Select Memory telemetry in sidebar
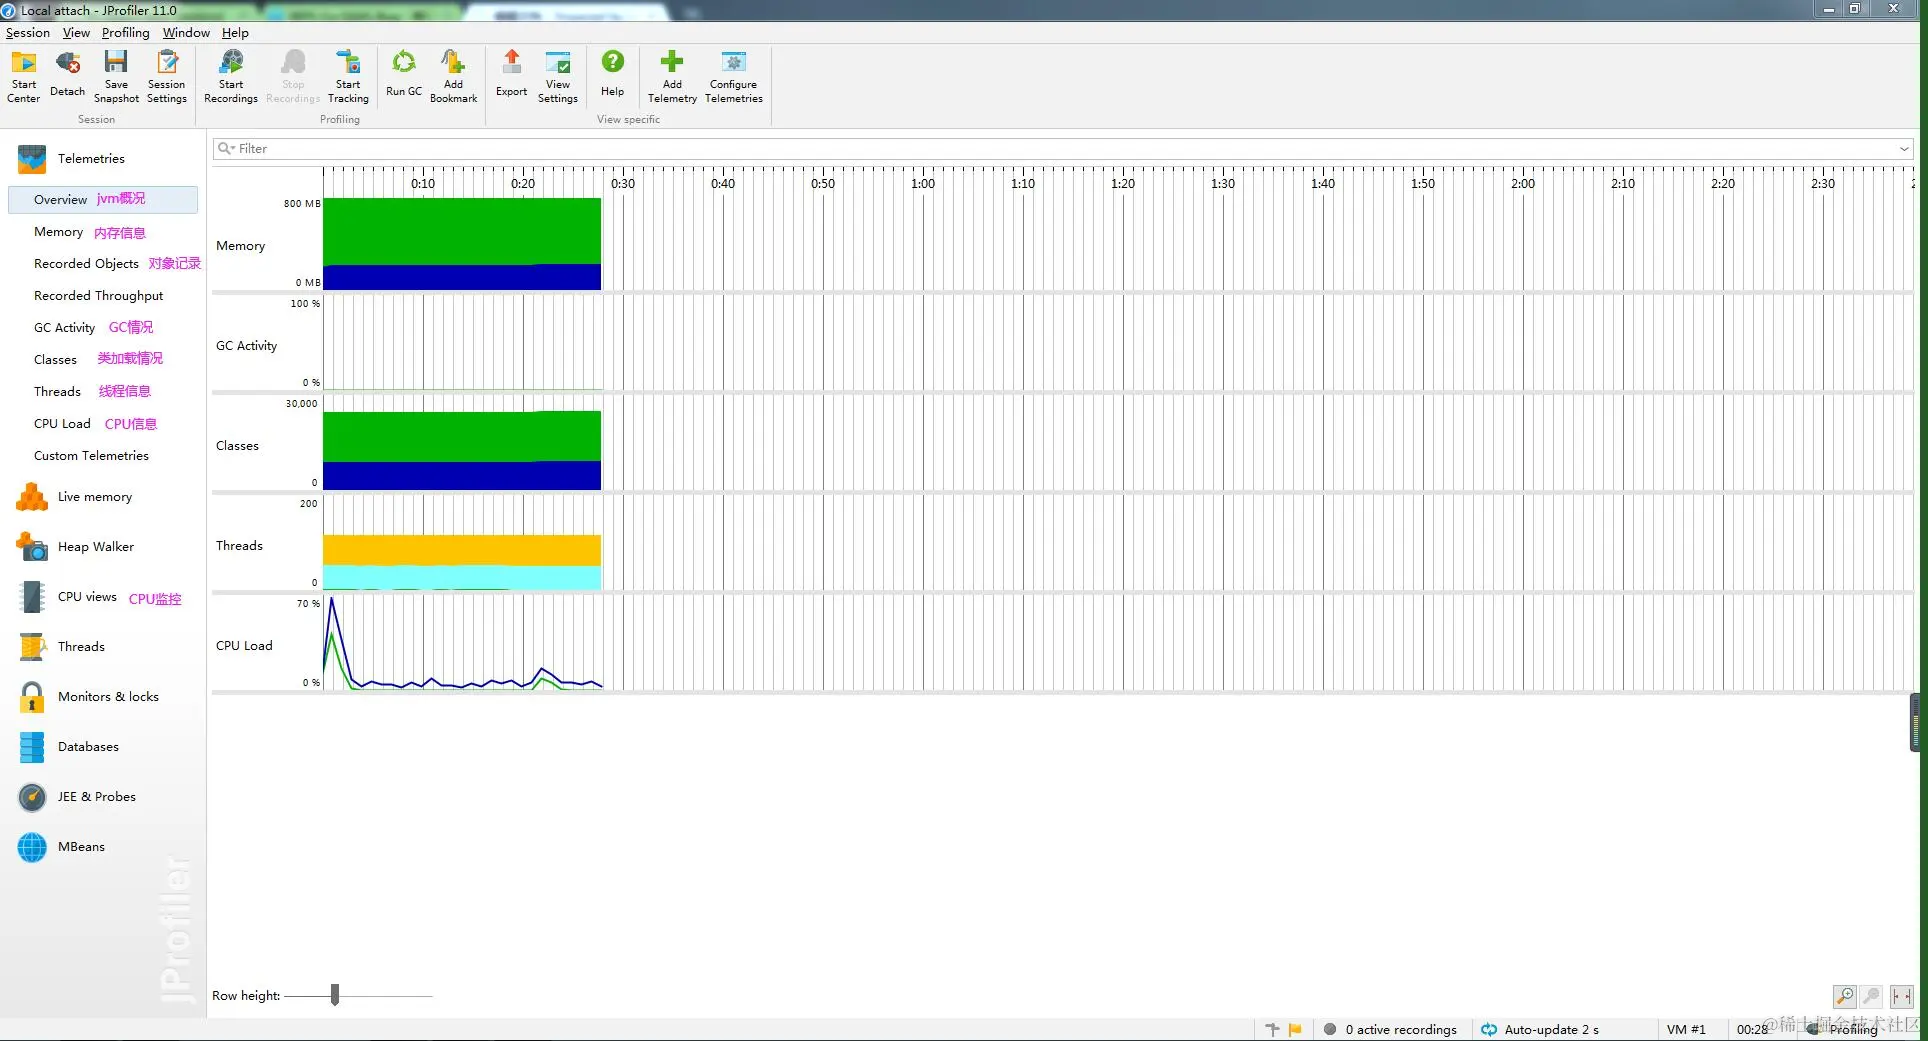The width and height of the screenshot is (1928, 1041). pos(58,232)
